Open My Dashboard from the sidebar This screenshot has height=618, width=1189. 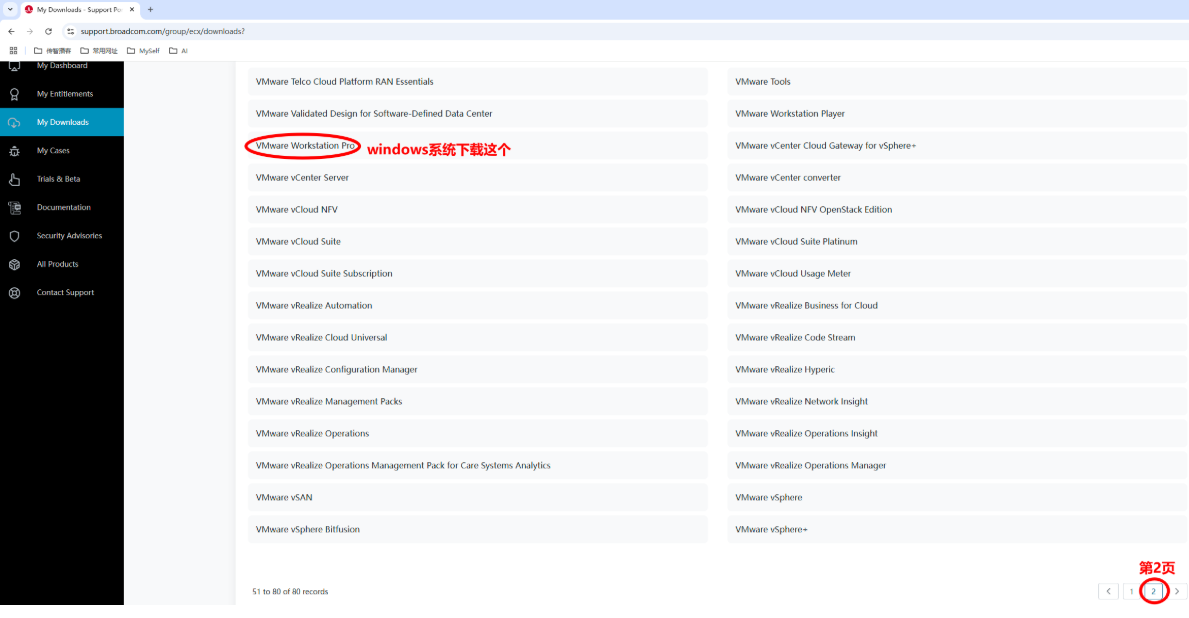tap(14, 66)
